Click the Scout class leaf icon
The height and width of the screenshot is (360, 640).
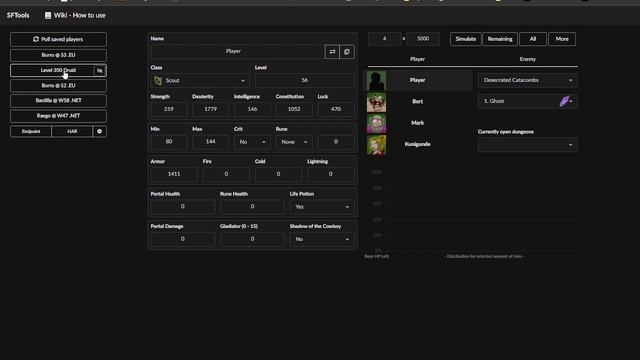click(x=158, y=80)
